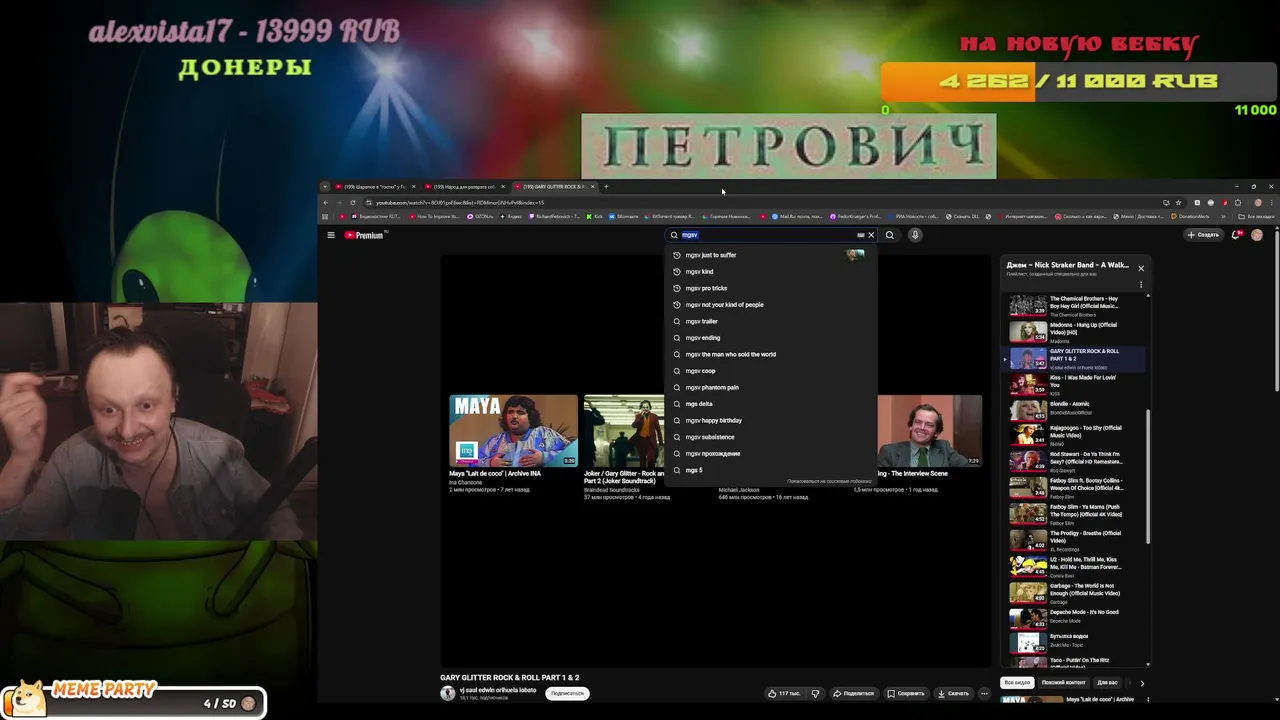This screenshot has width=1280, height=720.
Task: Play 'Madonna - Hung Up' in playlist
Action: pos(1075,332)
